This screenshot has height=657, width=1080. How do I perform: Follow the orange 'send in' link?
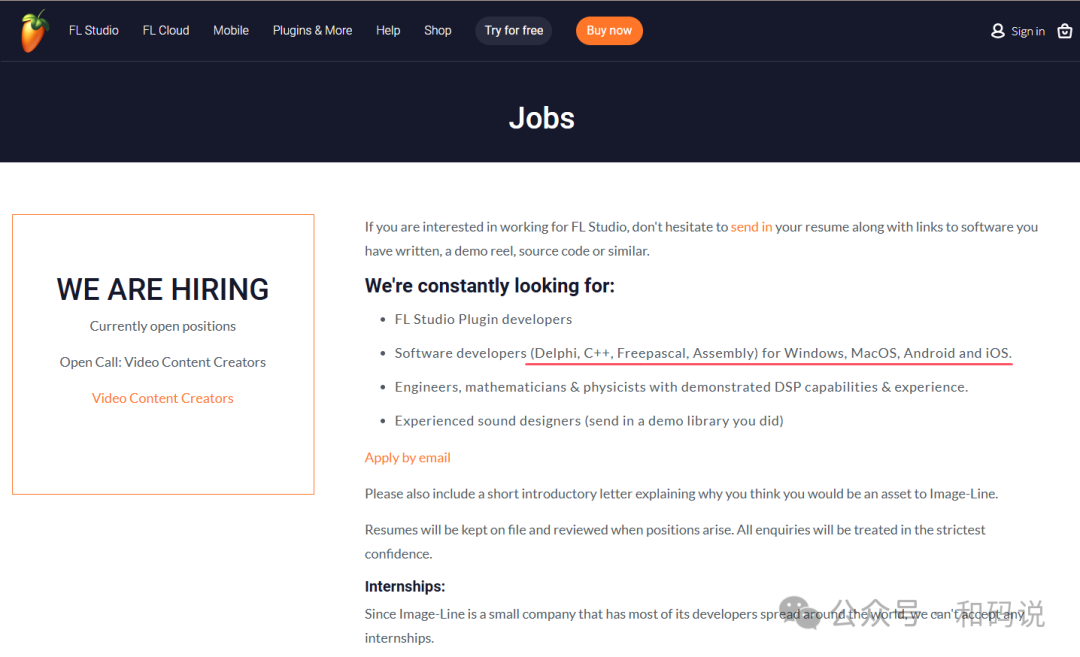point(751,227)
